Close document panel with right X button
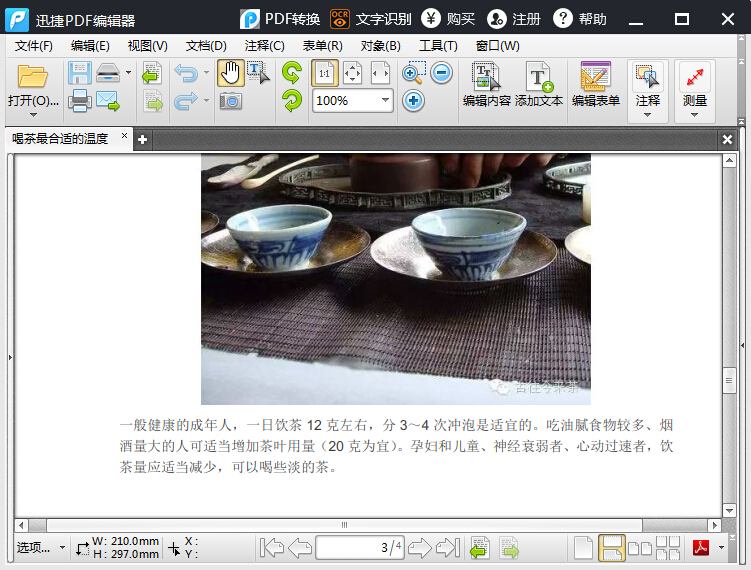The image size is (751, 570). point(727,139)
